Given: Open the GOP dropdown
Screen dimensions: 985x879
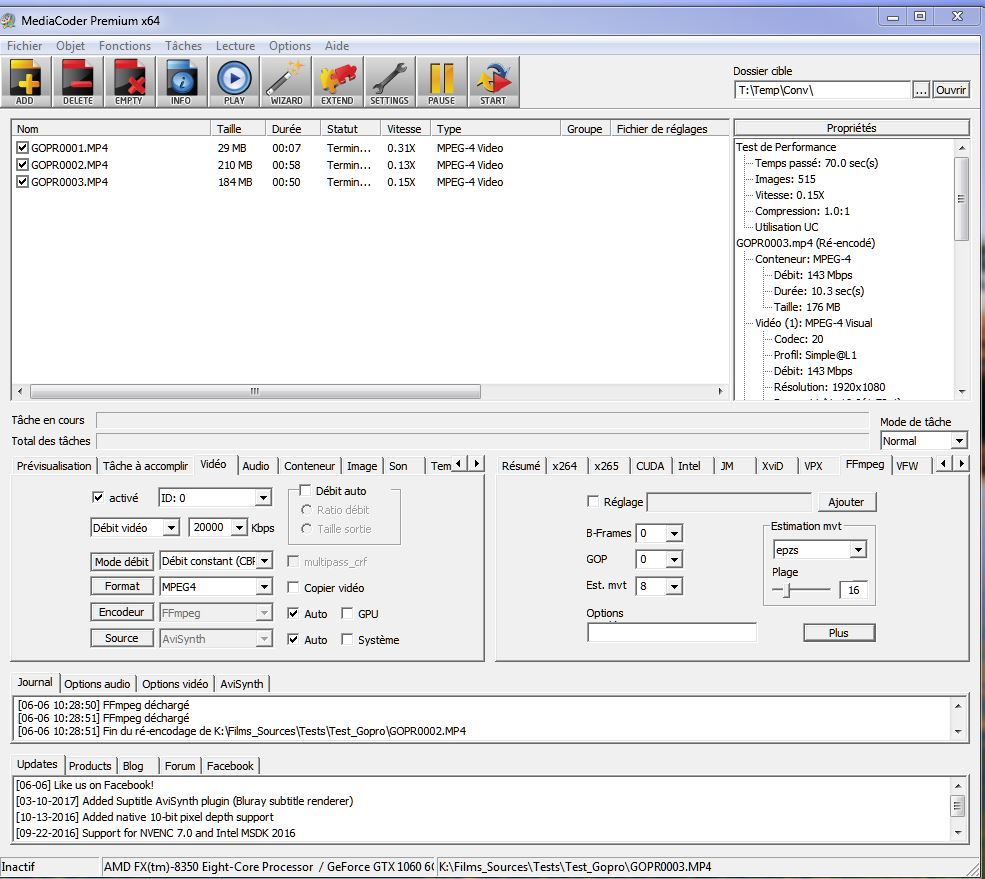Looking at the screenshot, I should point(675,559).
